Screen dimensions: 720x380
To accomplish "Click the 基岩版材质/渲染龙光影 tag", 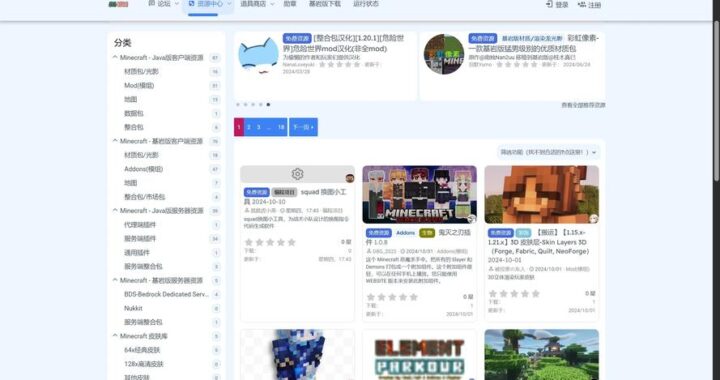I will (532, 39).
